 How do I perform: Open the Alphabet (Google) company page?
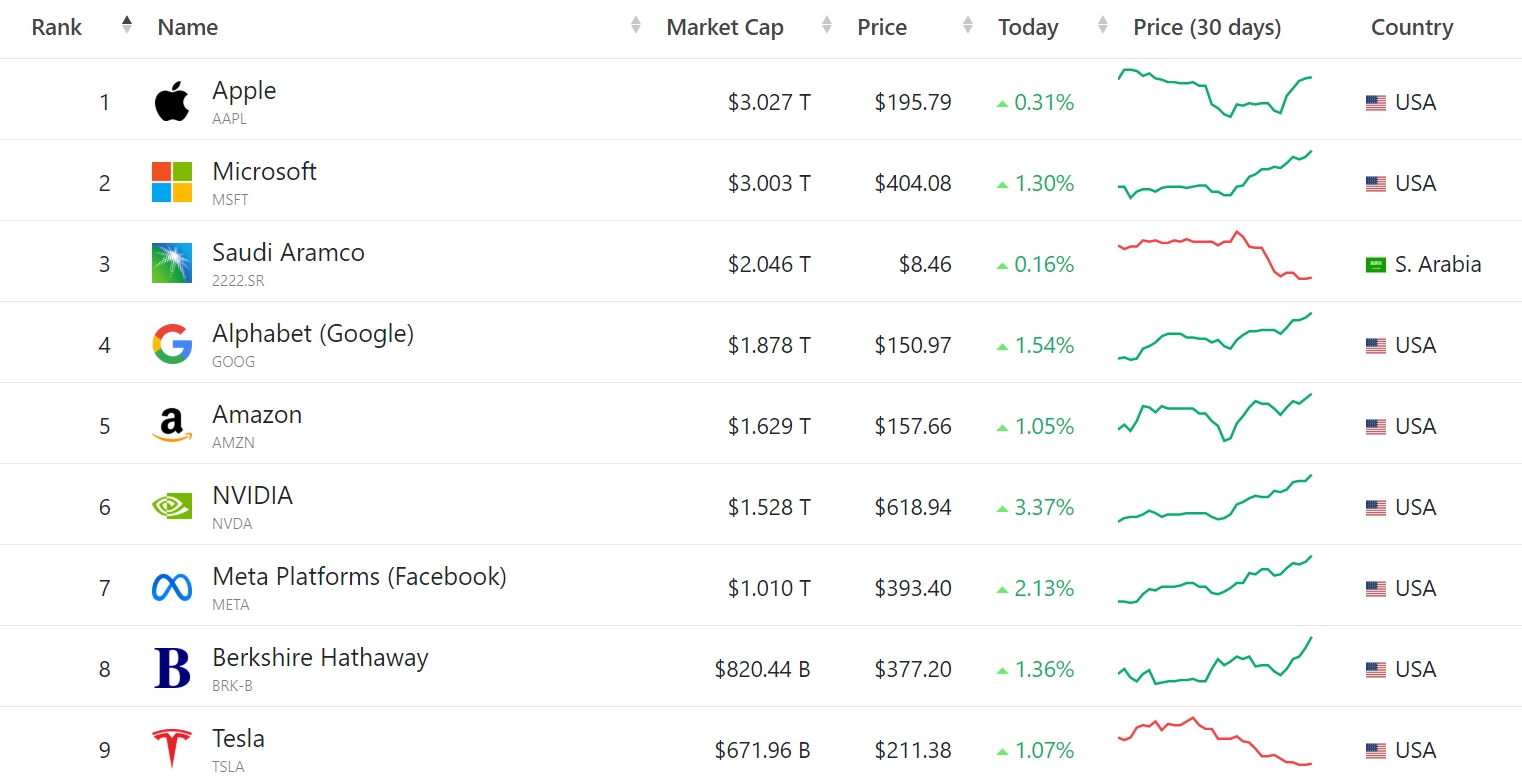[x=313, y=334]
